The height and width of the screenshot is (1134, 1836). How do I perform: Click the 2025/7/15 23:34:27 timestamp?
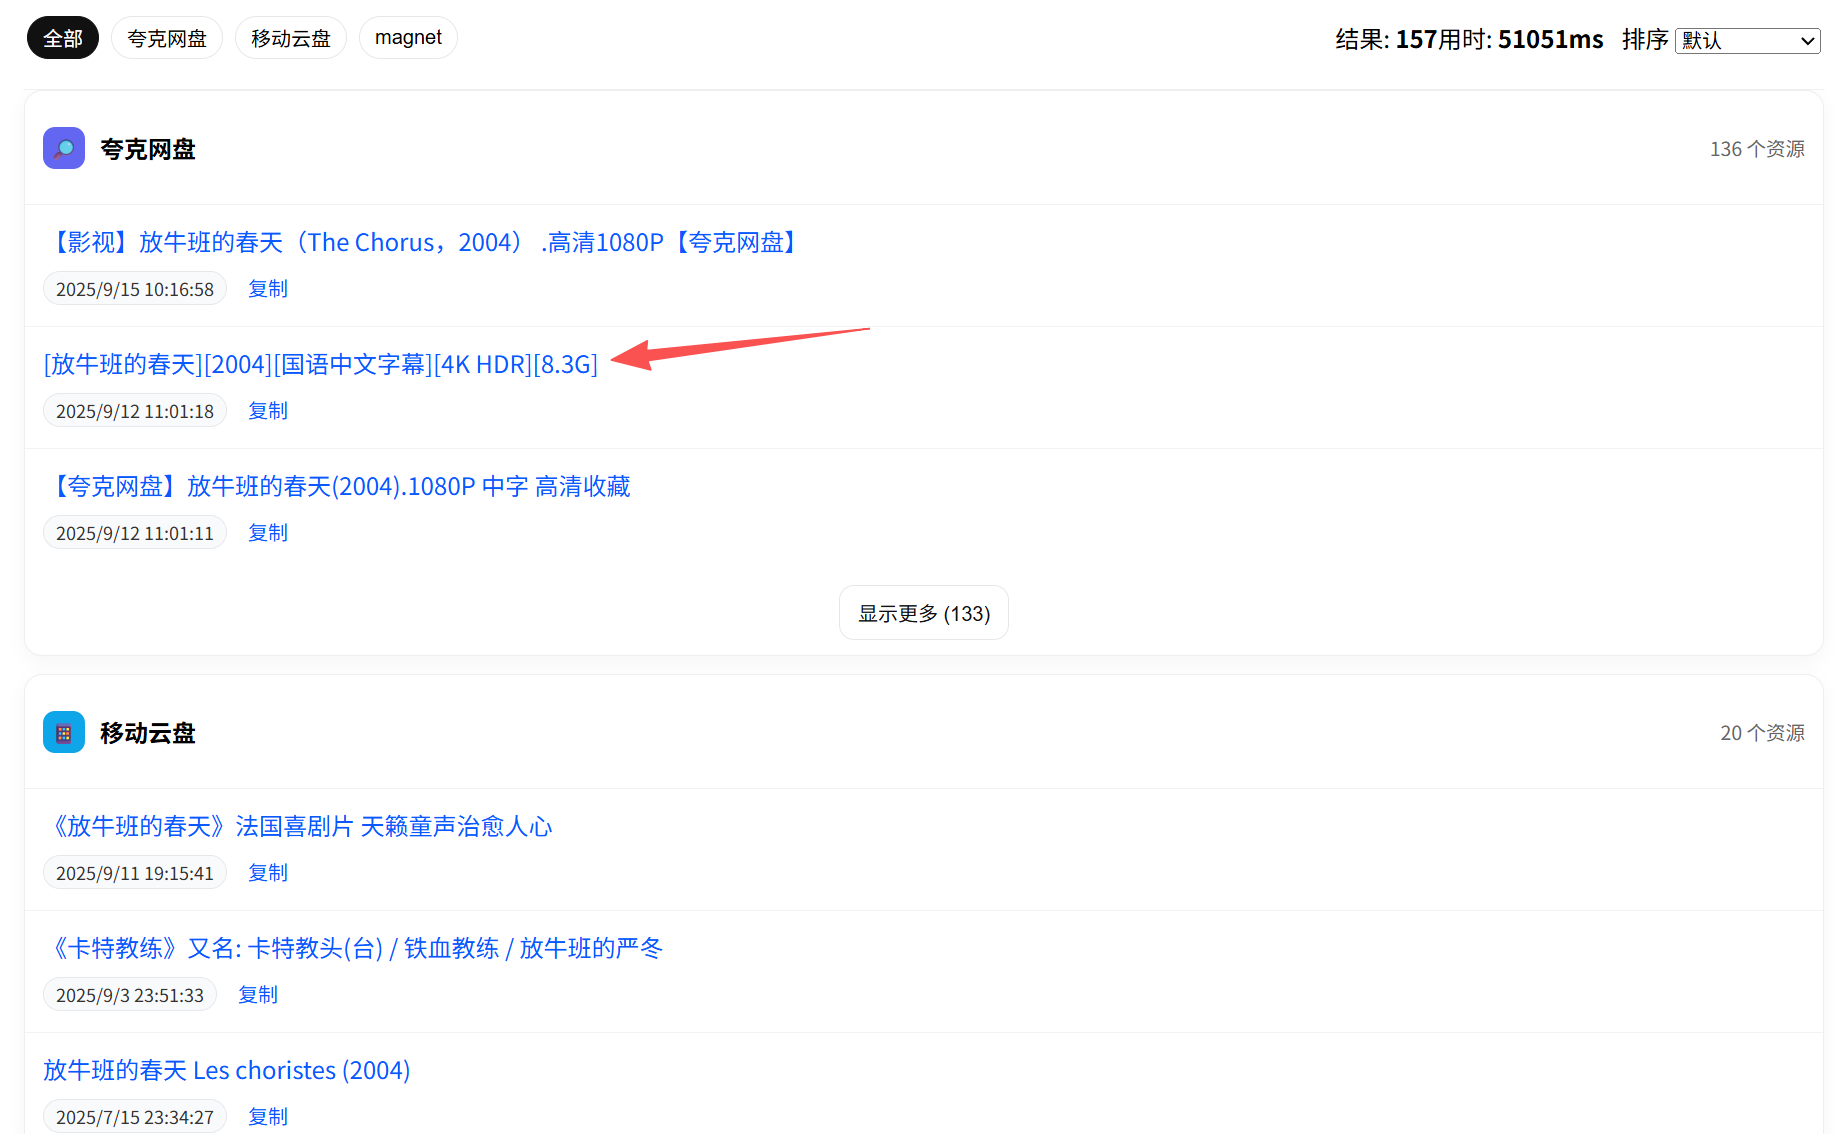135,1117
